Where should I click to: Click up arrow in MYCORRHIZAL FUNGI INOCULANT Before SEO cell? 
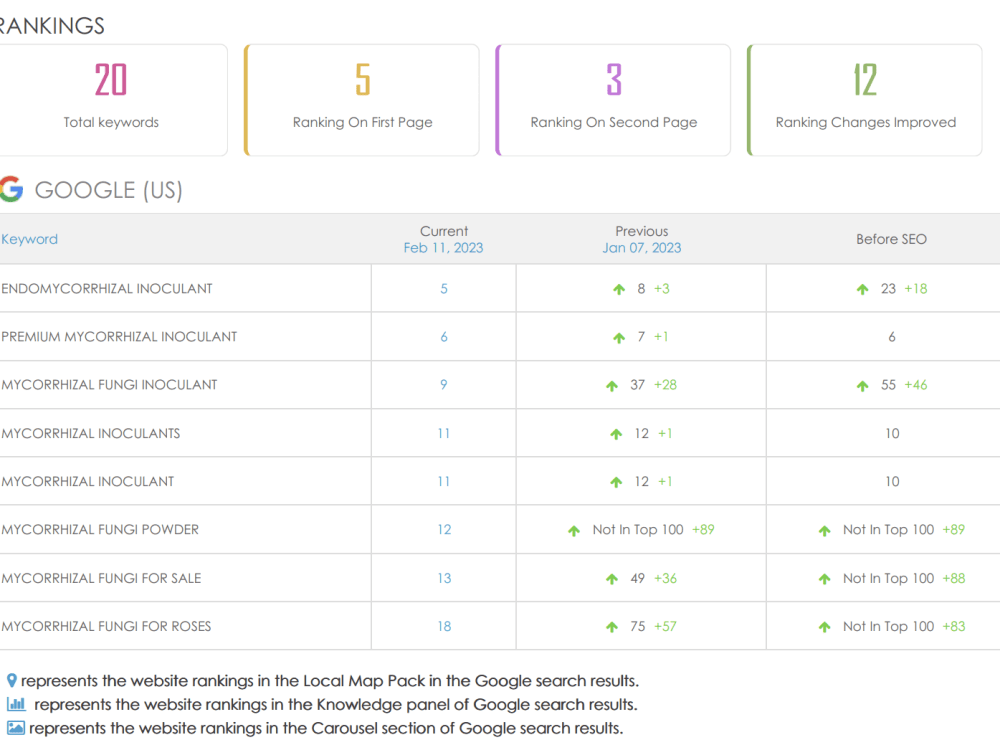862,384
